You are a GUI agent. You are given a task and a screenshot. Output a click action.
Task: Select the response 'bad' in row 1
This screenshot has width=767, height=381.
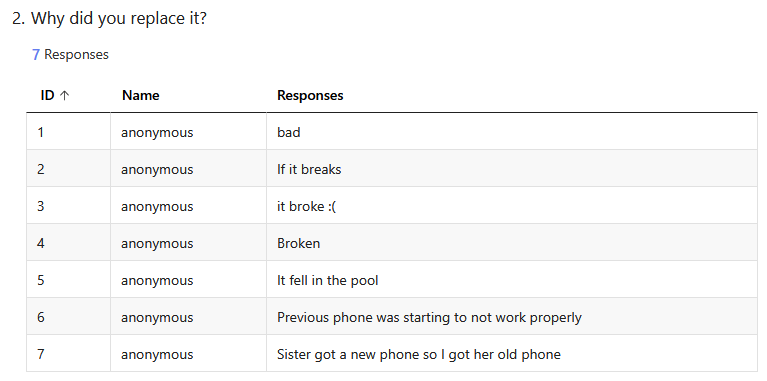[289, 132]
